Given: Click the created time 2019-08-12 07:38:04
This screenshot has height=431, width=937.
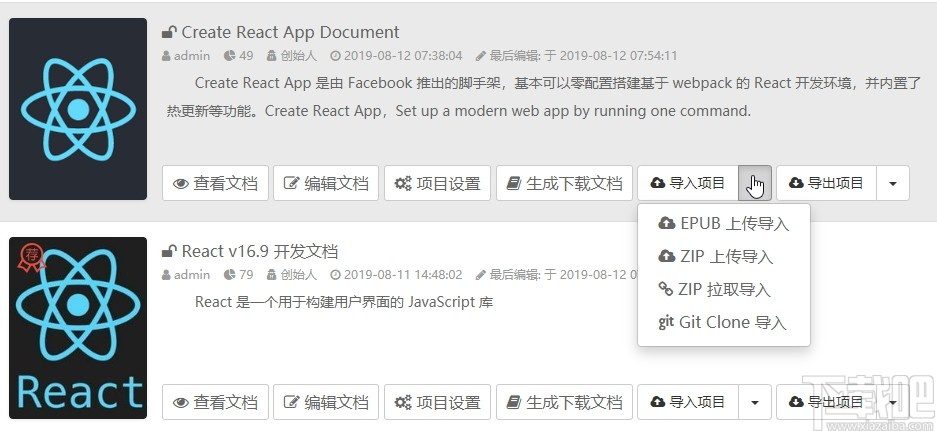Looking at the screenshot, I should pyautogui.click(x=396, y=56).
